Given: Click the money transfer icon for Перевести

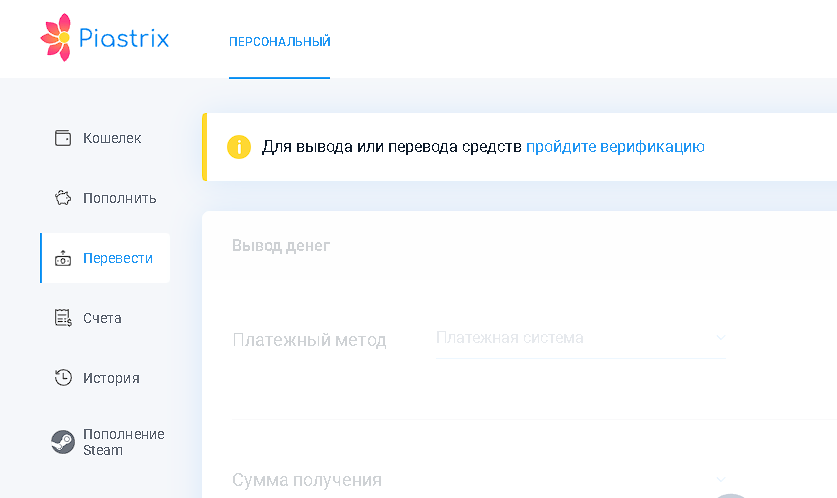Looking at the screenshot, I should (x=63, y=258).
